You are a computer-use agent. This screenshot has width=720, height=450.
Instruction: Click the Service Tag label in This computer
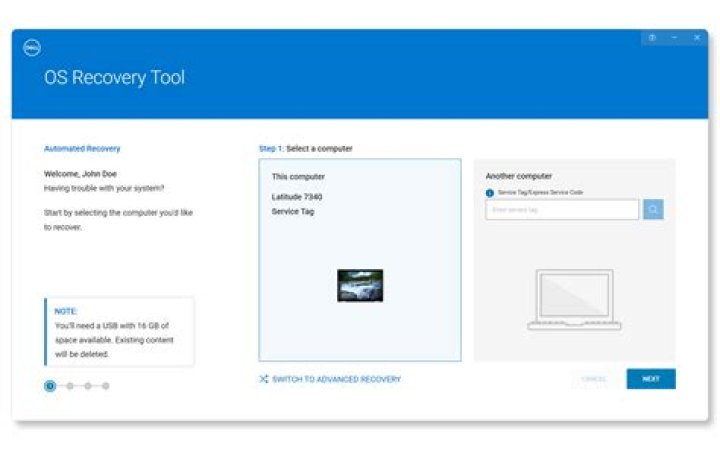point(293,211)
